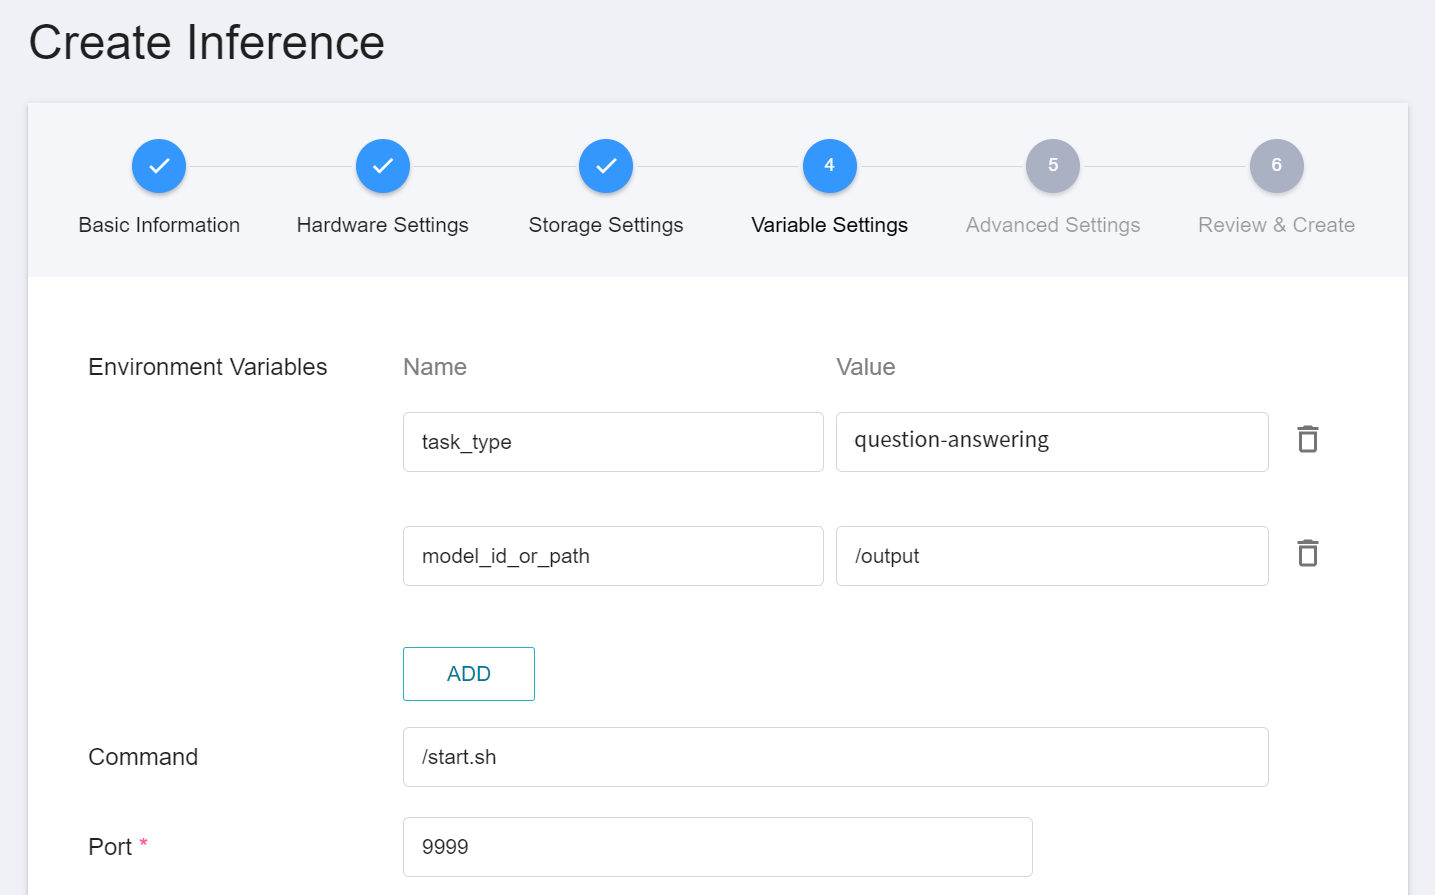1435x895 pixels.
Task: Click the Command field containing /start.sh
Action: click(836, 757)
